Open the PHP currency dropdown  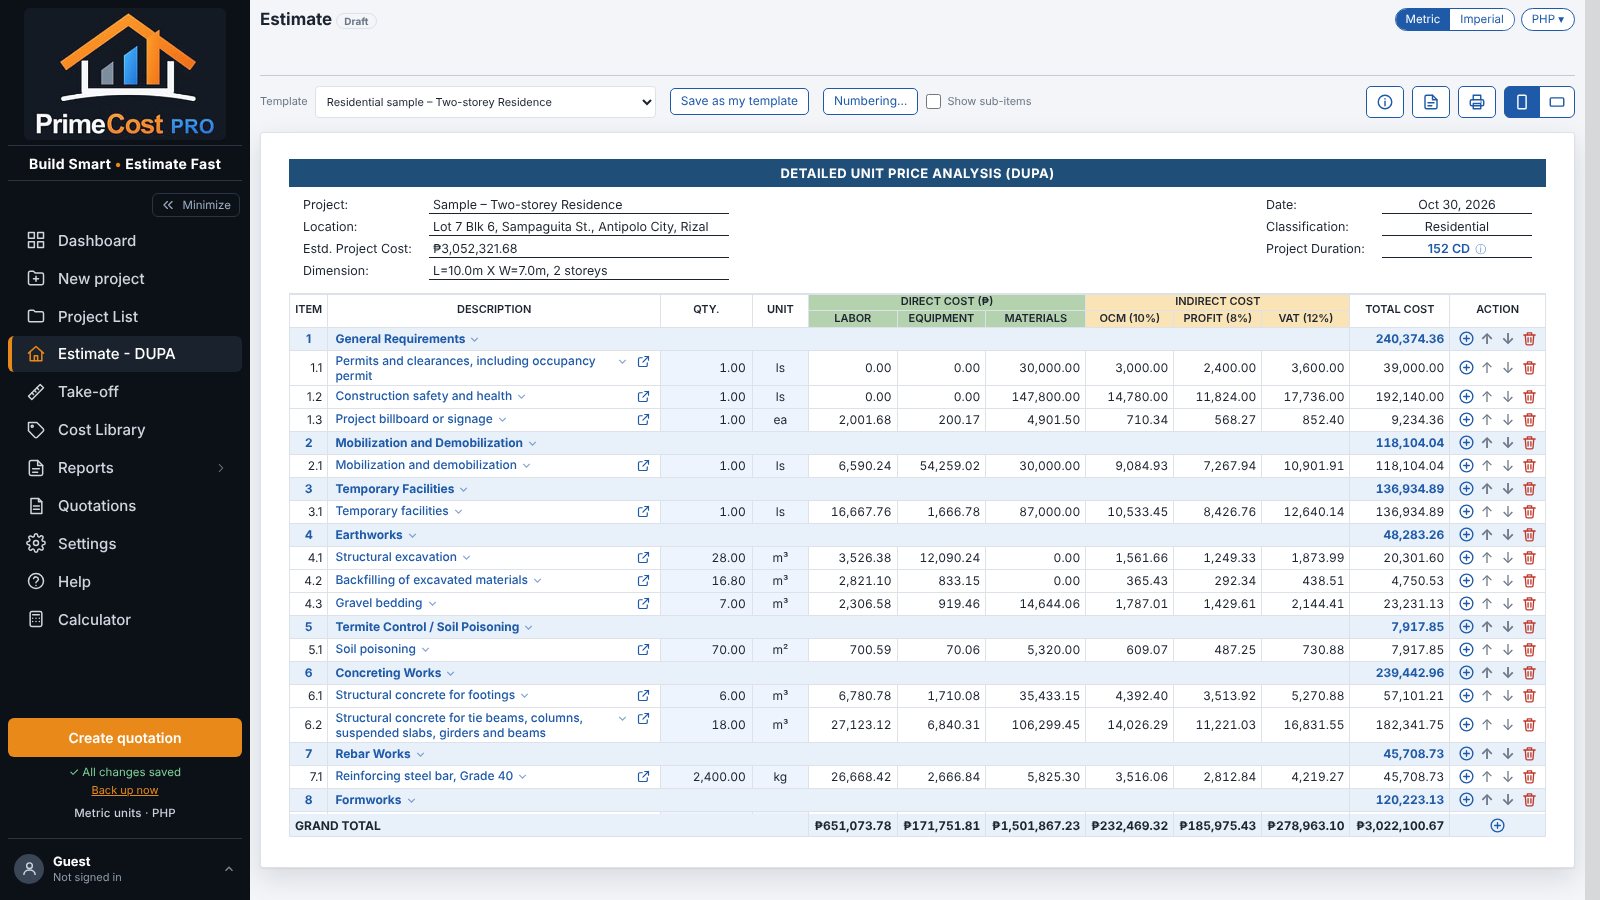[x=1547, y=19]
